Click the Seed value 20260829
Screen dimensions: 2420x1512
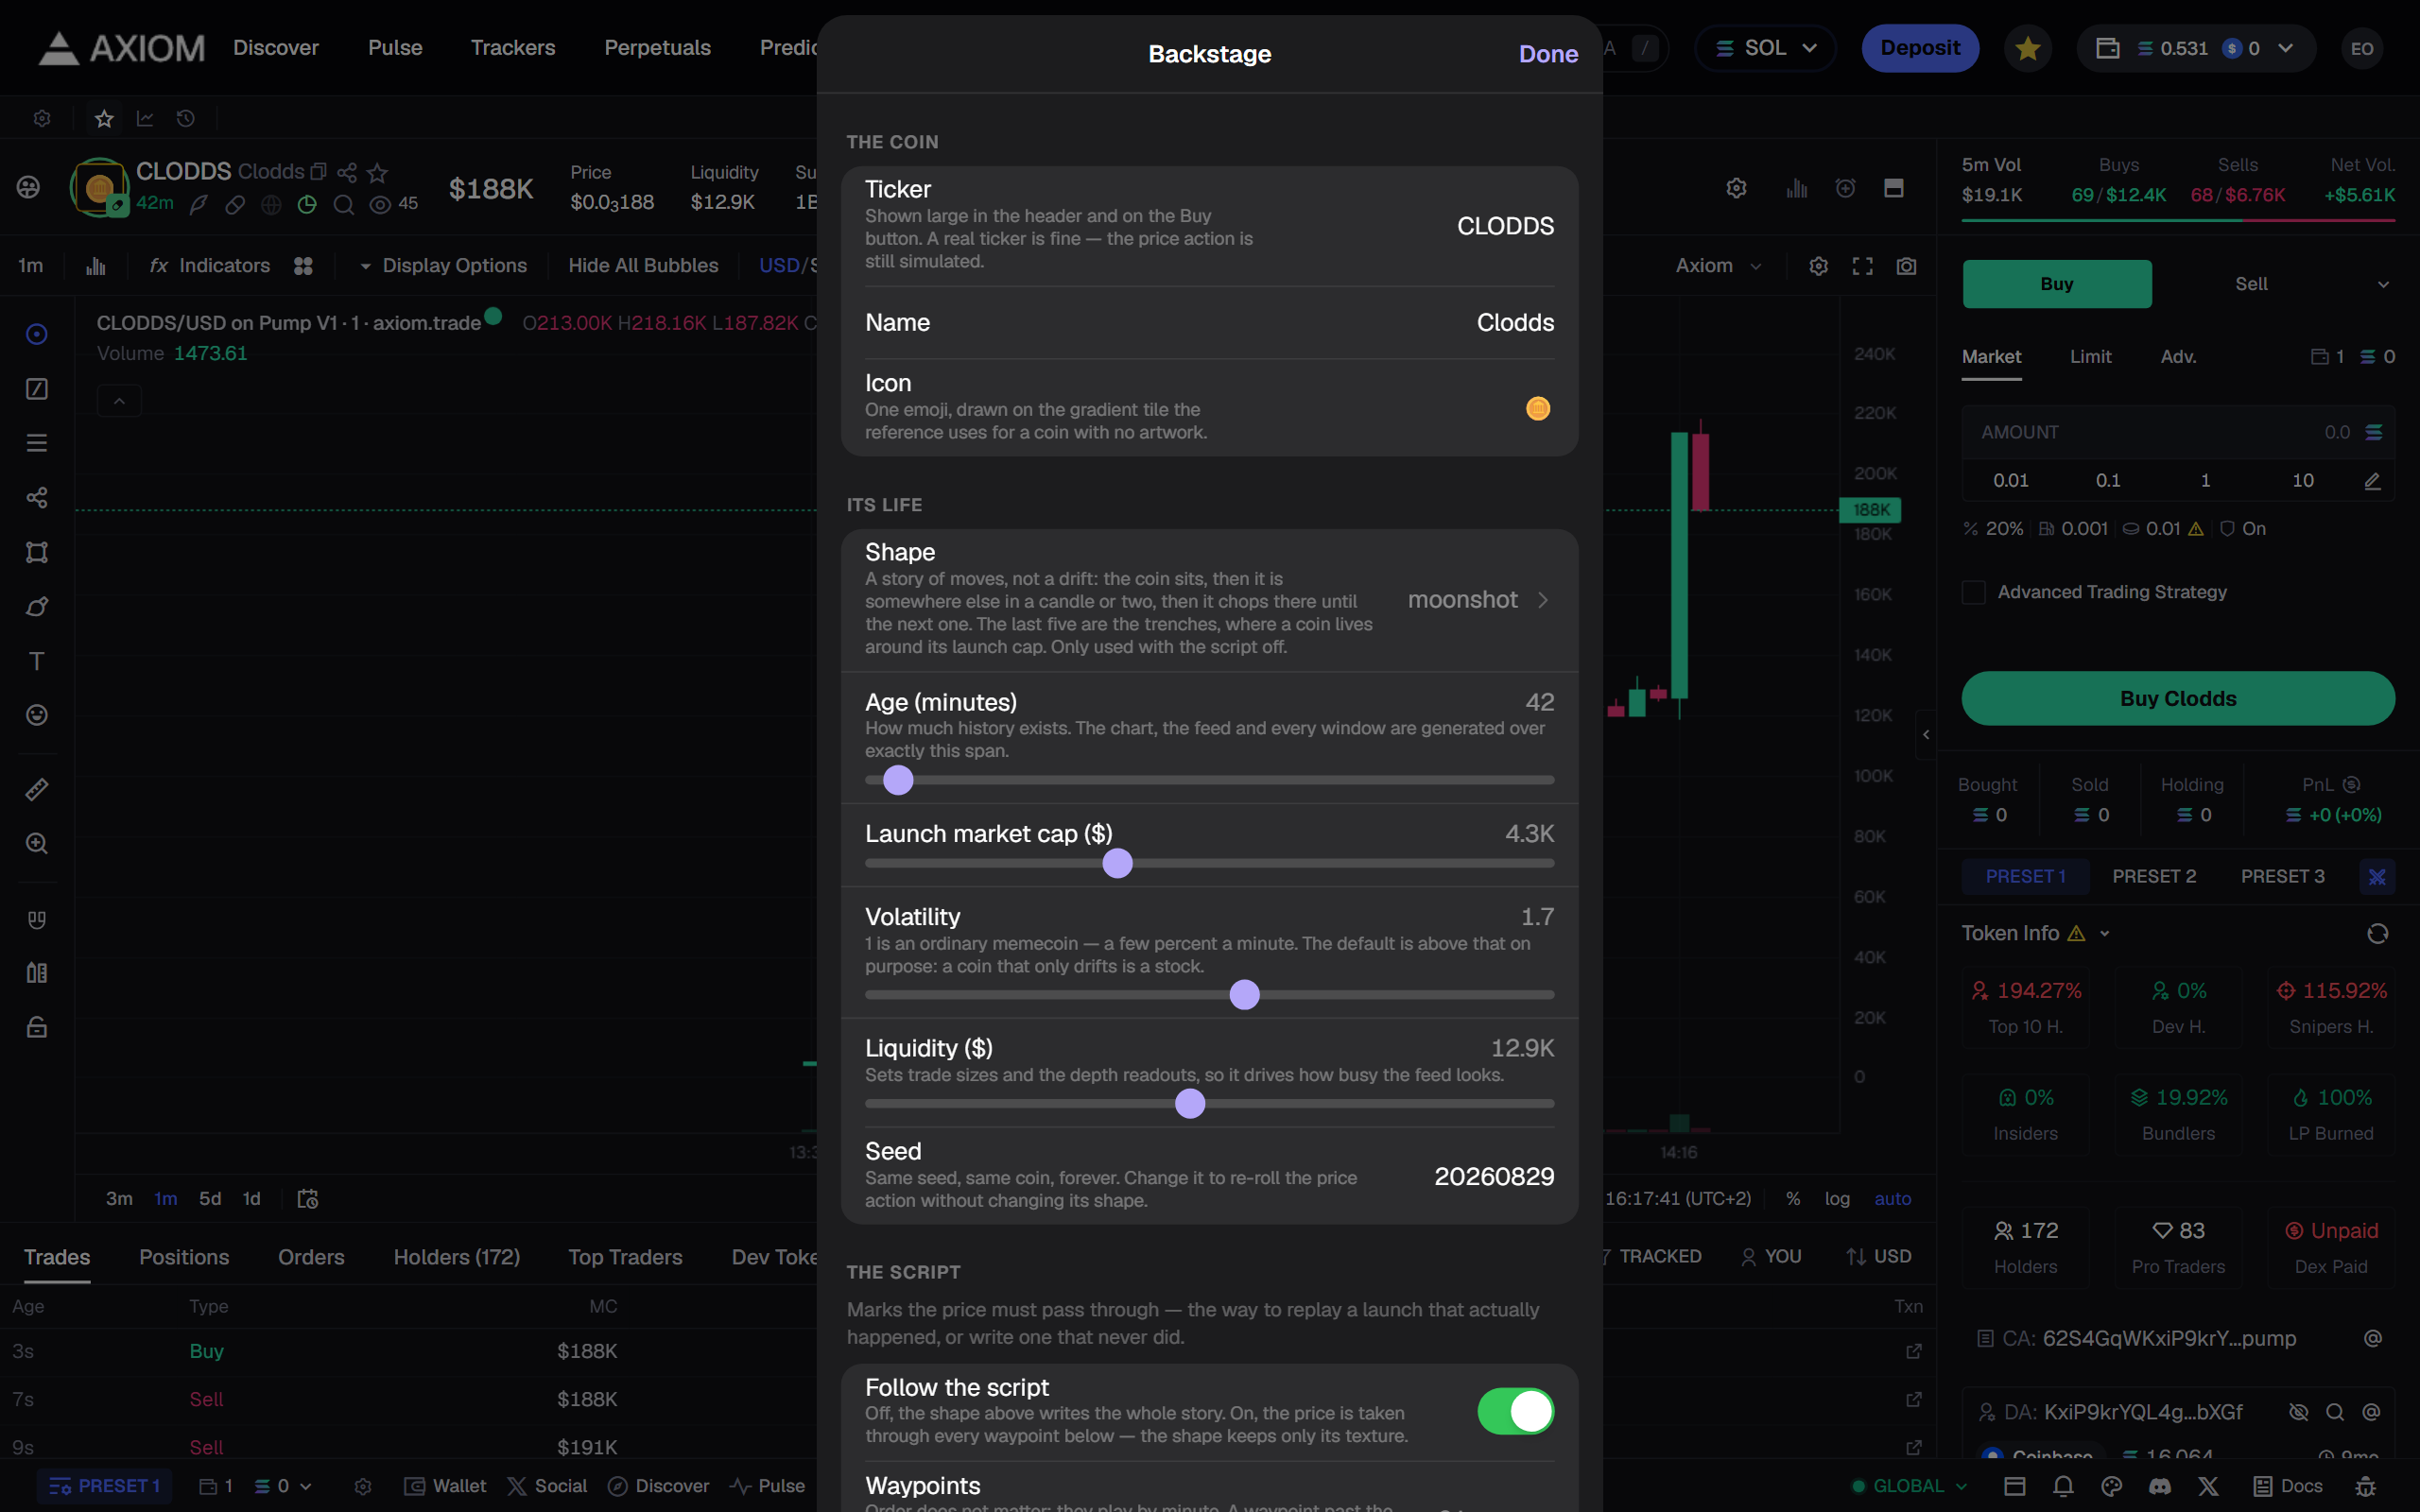coord(1493,1177)
